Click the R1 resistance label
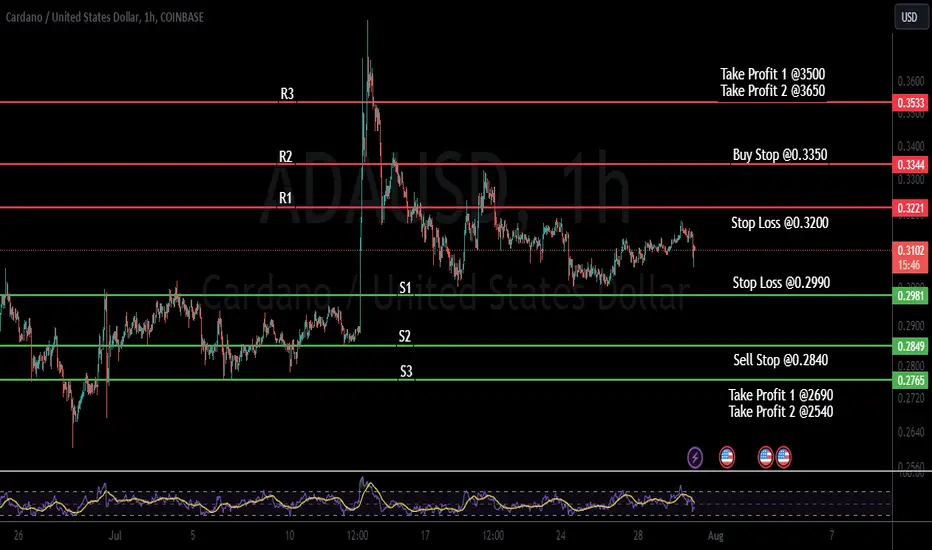This screenshot has height=550, width=932. pos(286,197)
